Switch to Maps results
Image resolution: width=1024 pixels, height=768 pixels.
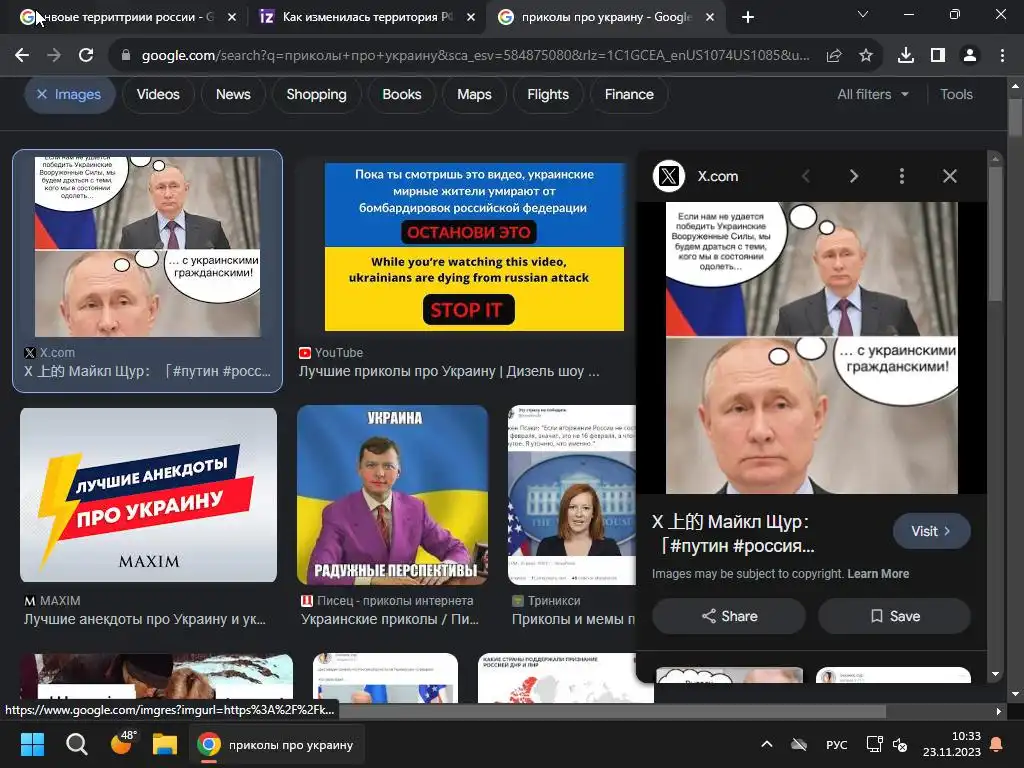tap(474, 95)
